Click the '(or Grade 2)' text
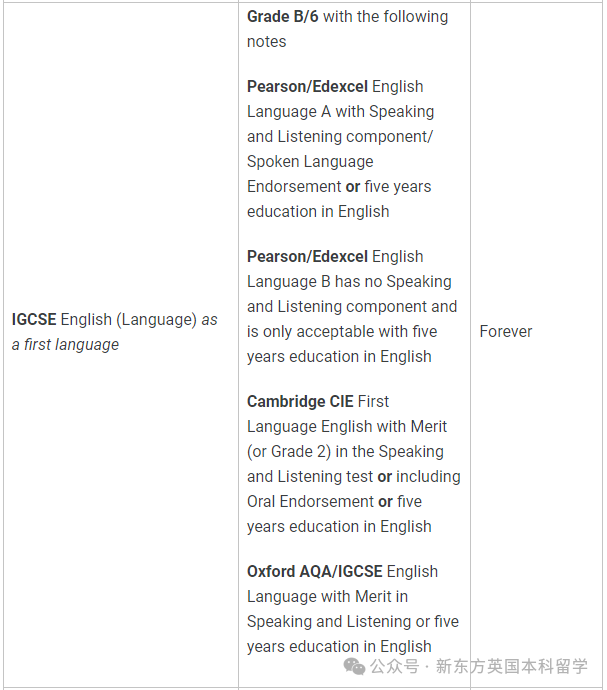The height and width of the screenshot is (690, 607). 289,451
